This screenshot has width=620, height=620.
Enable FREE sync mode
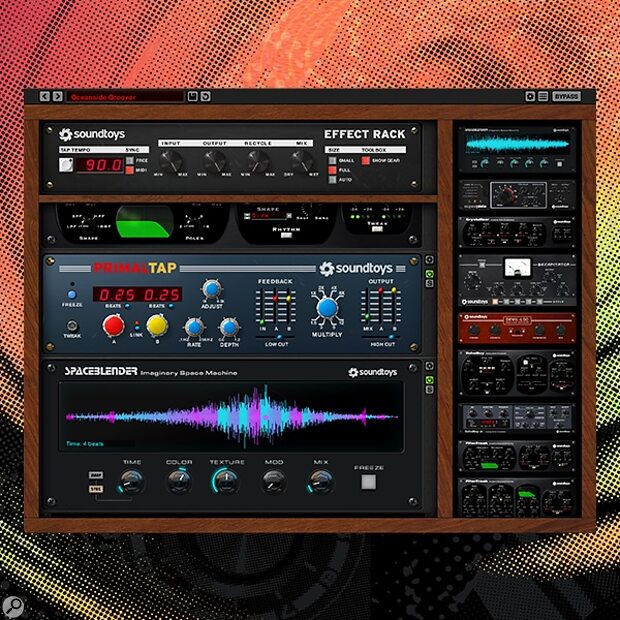point(130,161)
